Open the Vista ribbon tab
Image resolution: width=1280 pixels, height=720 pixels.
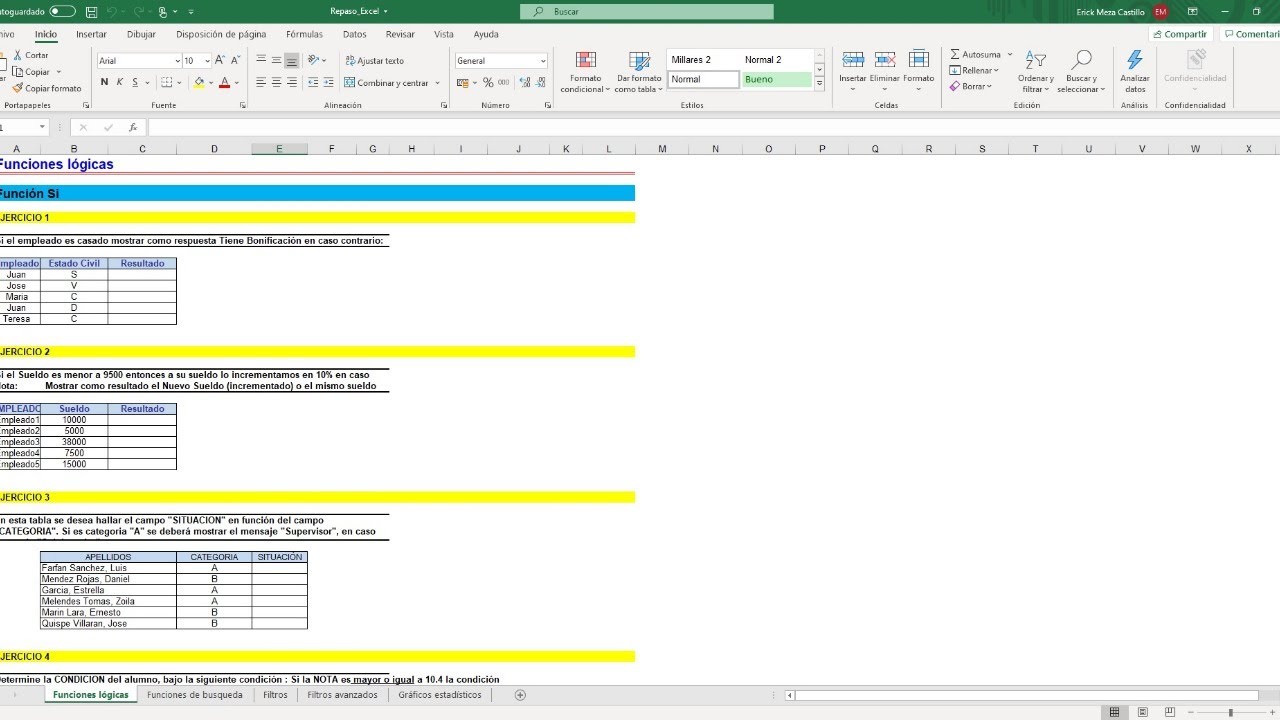click(444, 34)
